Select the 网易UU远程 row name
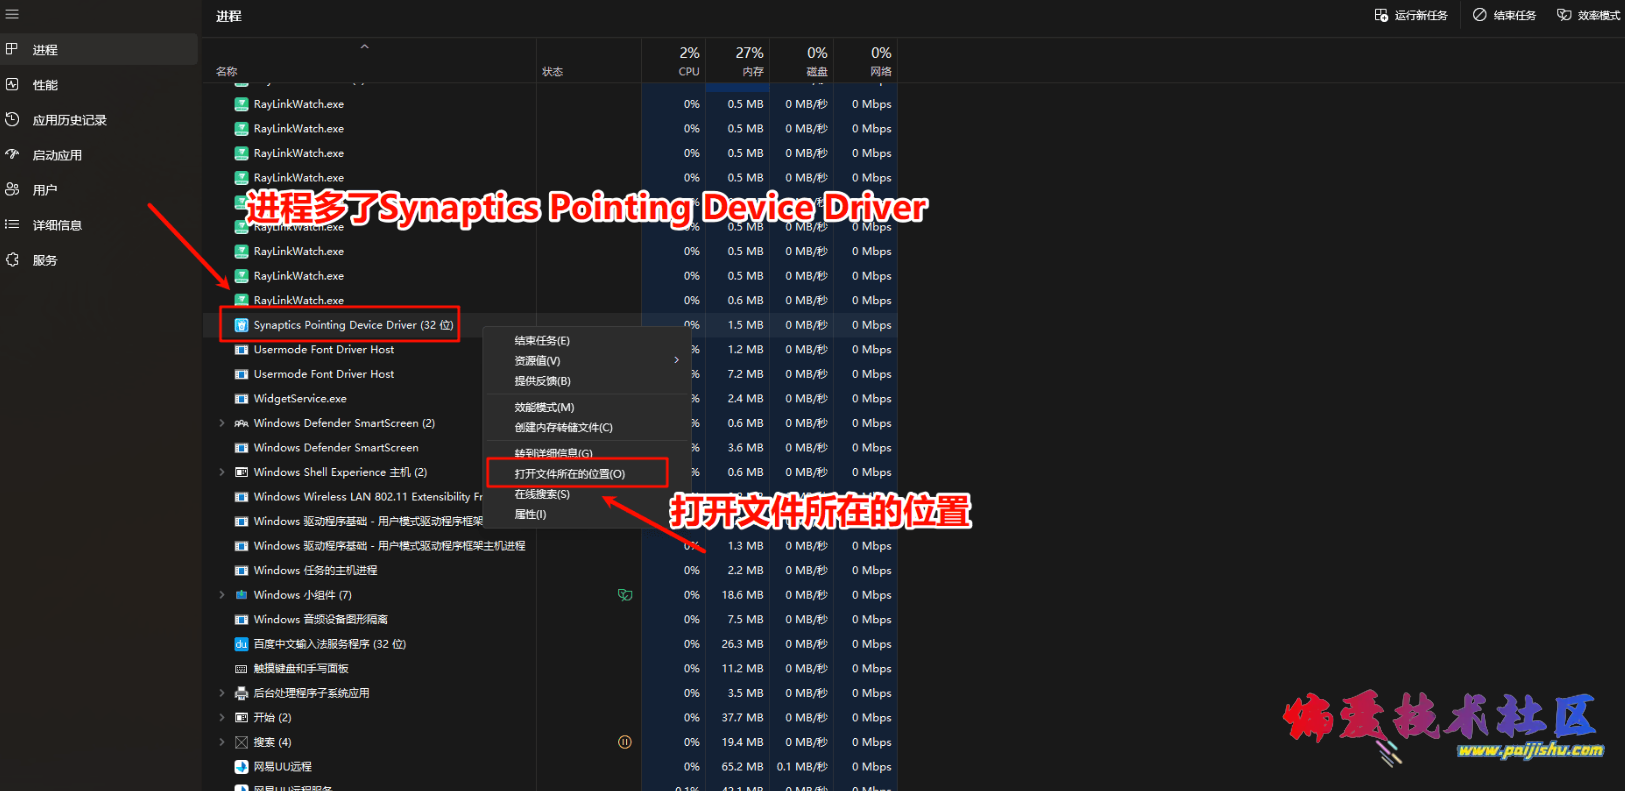Screen dimensions: 1625x791 pyautogui.click(x=283, y=767)
